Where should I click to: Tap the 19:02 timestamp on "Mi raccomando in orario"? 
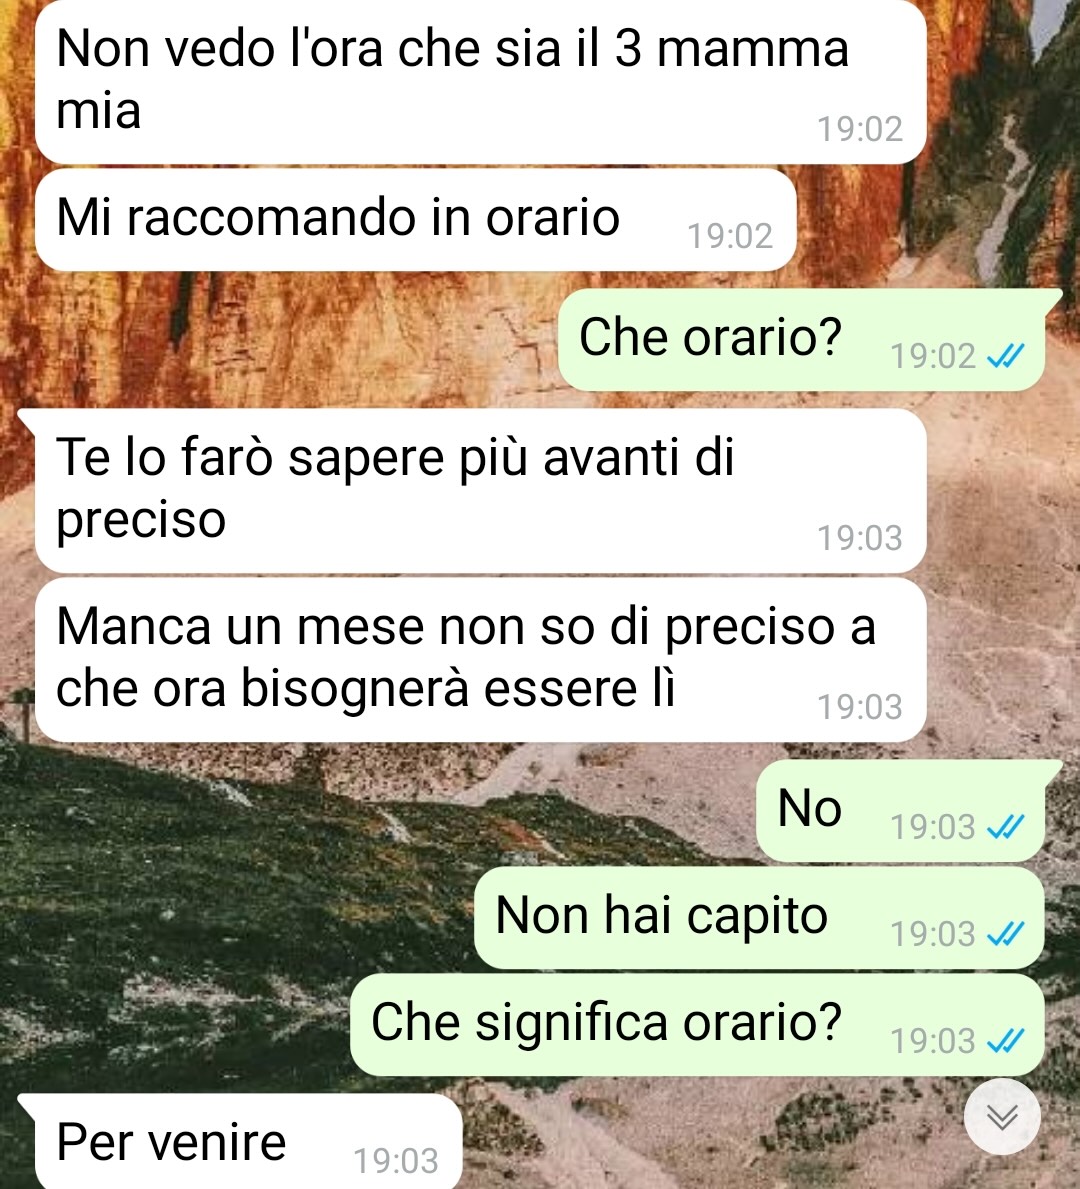tap(730, 236)
